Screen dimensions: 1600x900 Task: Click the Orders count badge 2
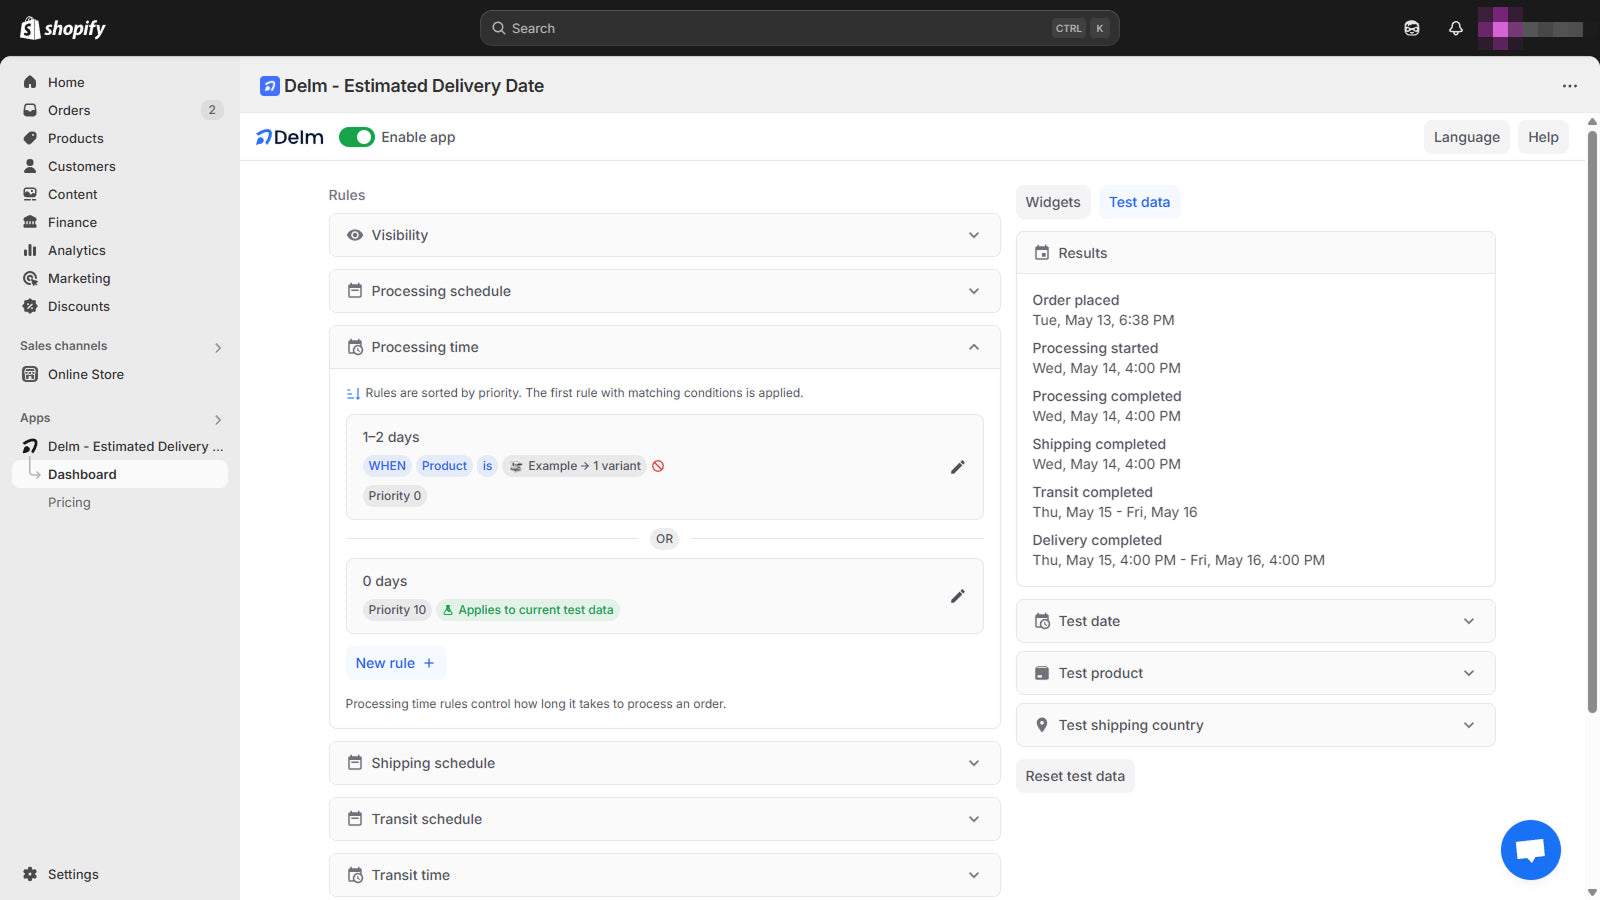click(212, 110)
